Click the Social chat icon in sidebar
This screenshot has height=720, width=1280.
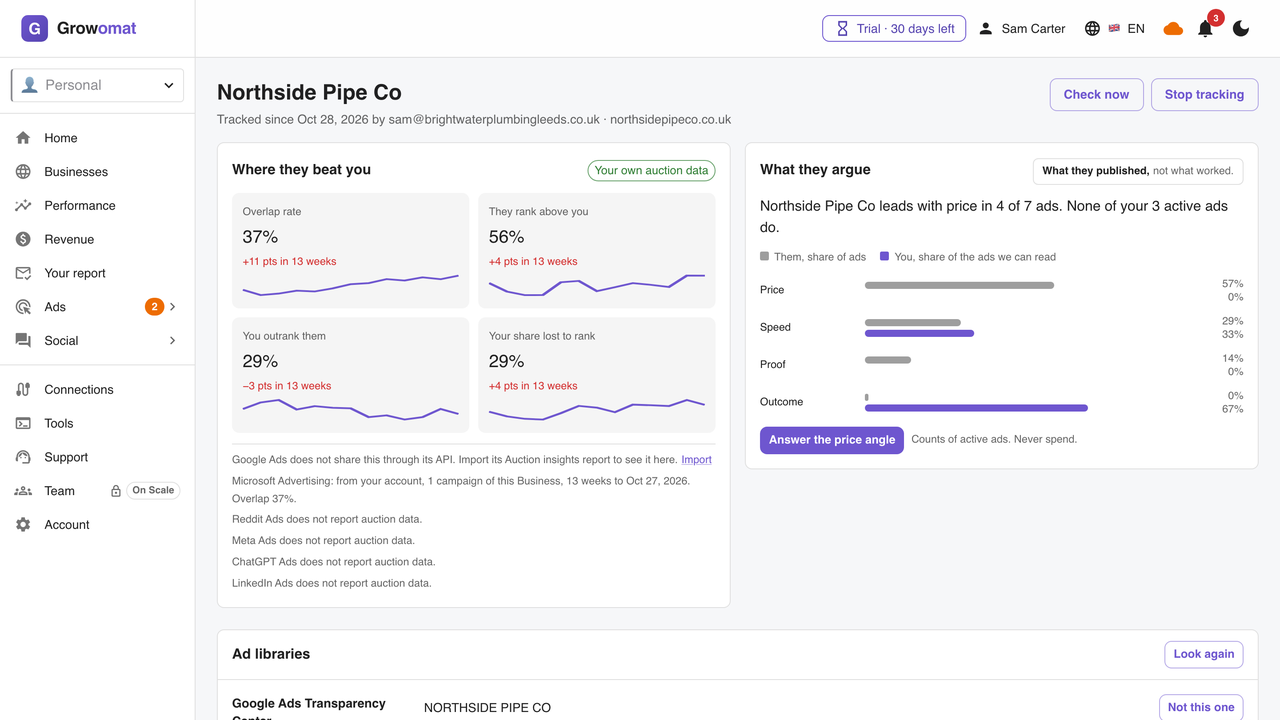point(23,340)
